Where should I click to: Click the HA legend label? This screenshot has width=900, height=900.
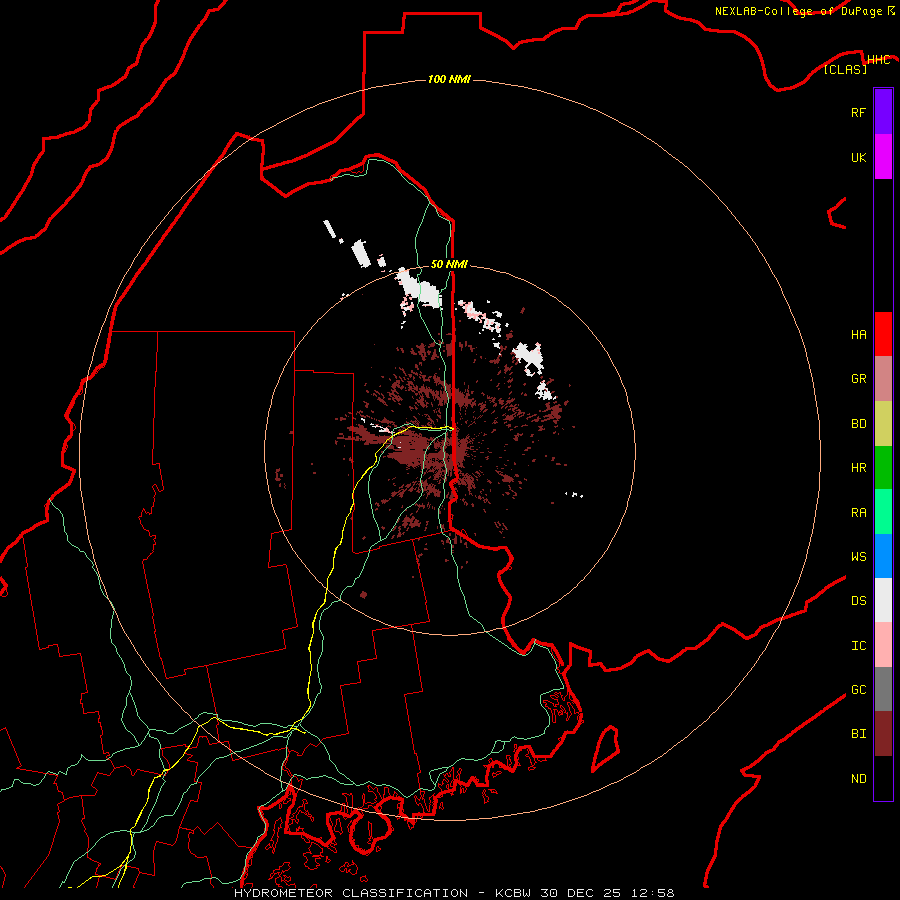[x=858, y=335]
